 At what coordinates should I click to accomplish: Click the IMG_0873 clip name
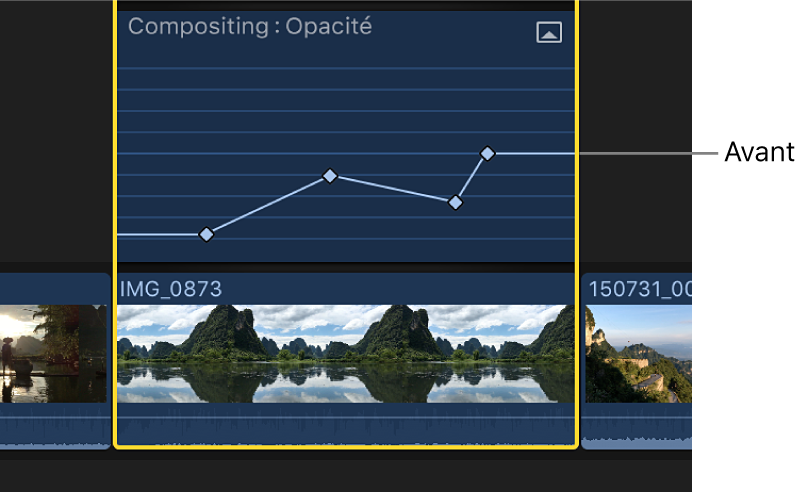pos(170,289)
